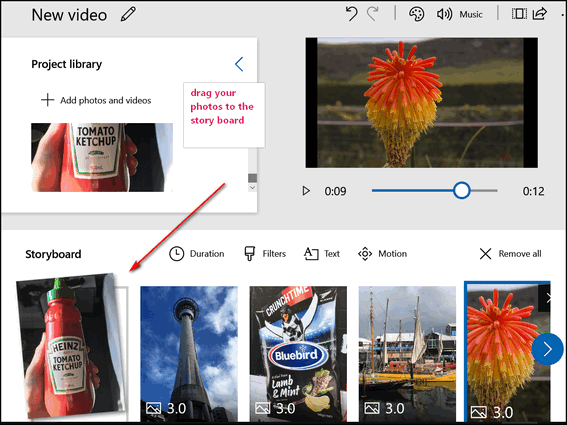Select the tower storyboard clip

[x=189, y=354]
